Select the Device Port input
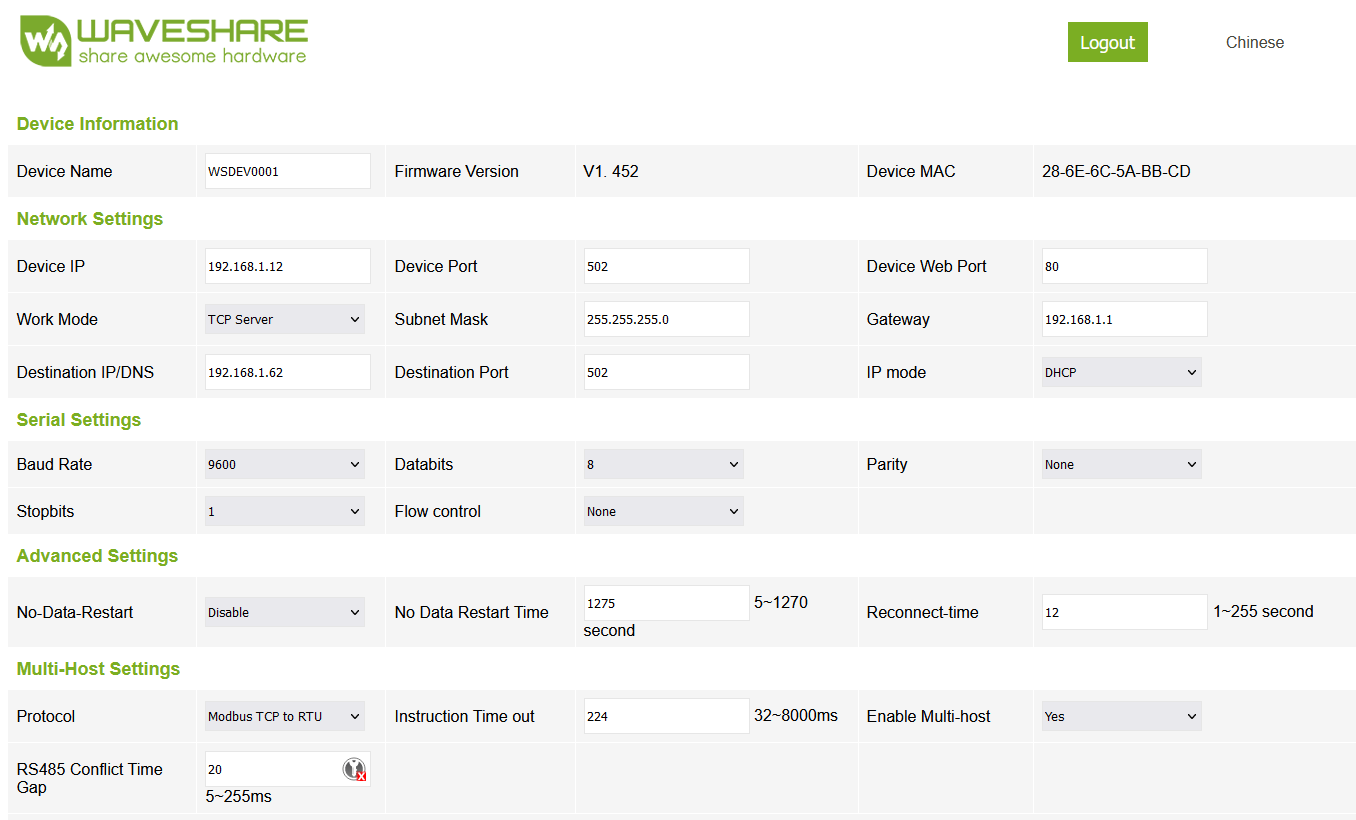1356x820 pixels. [667, 266]
